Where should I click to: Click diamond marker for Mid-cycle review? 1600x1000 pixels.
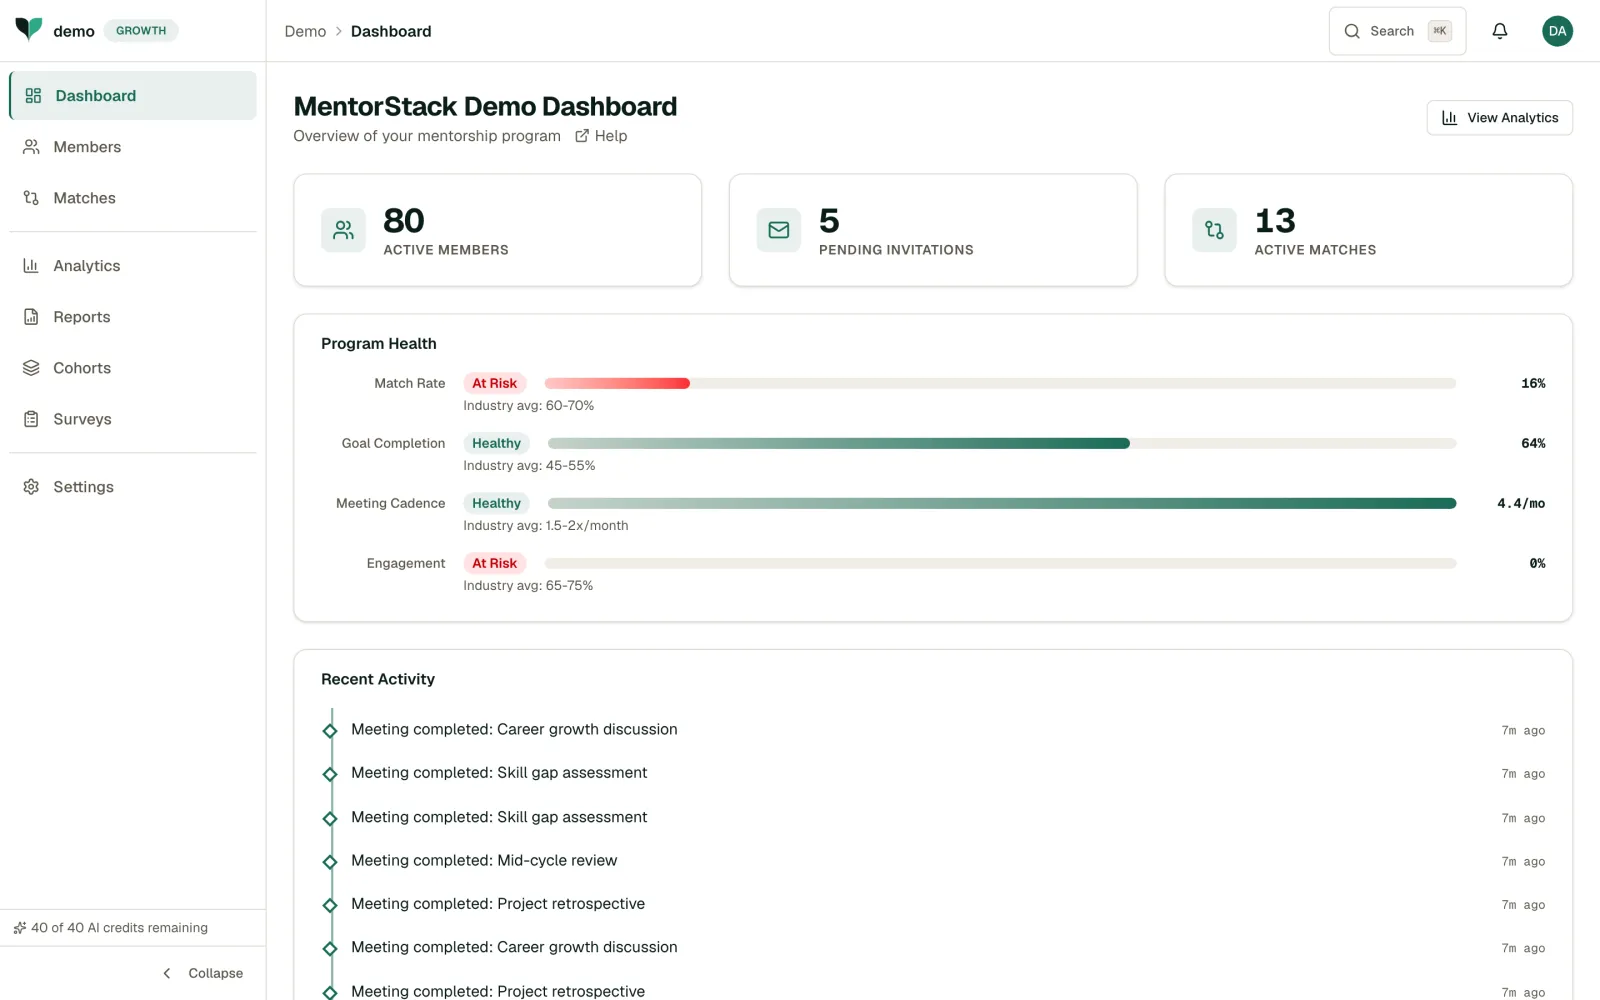click(330, 862)
